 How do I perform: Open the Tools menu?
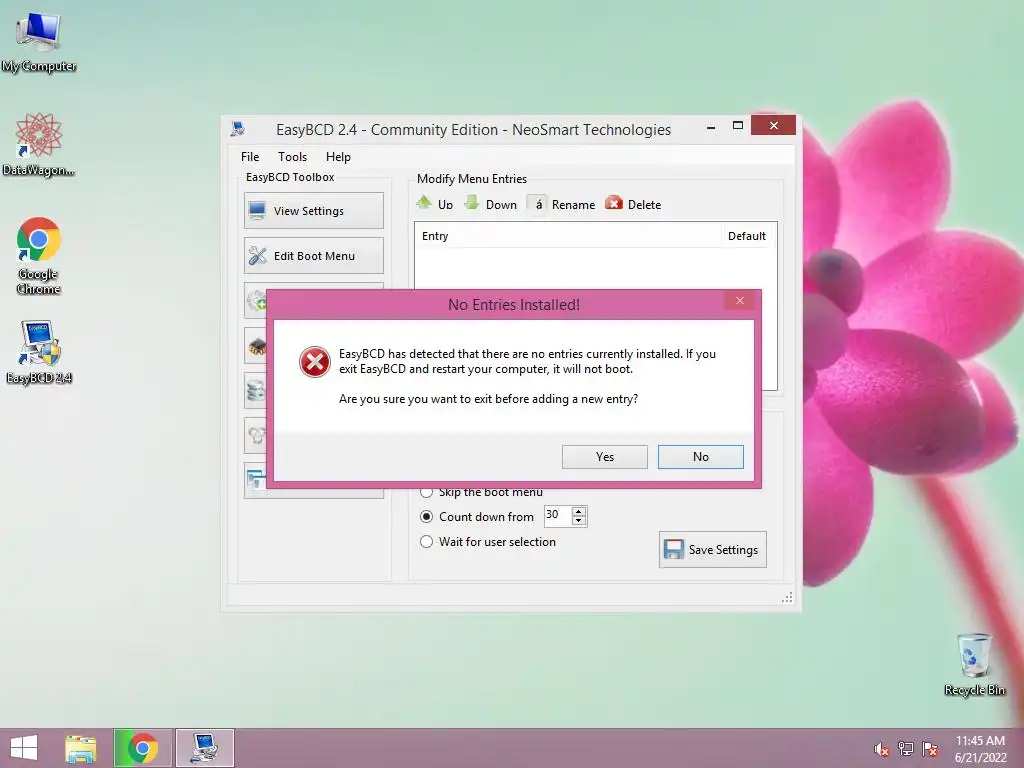(292, 157)
